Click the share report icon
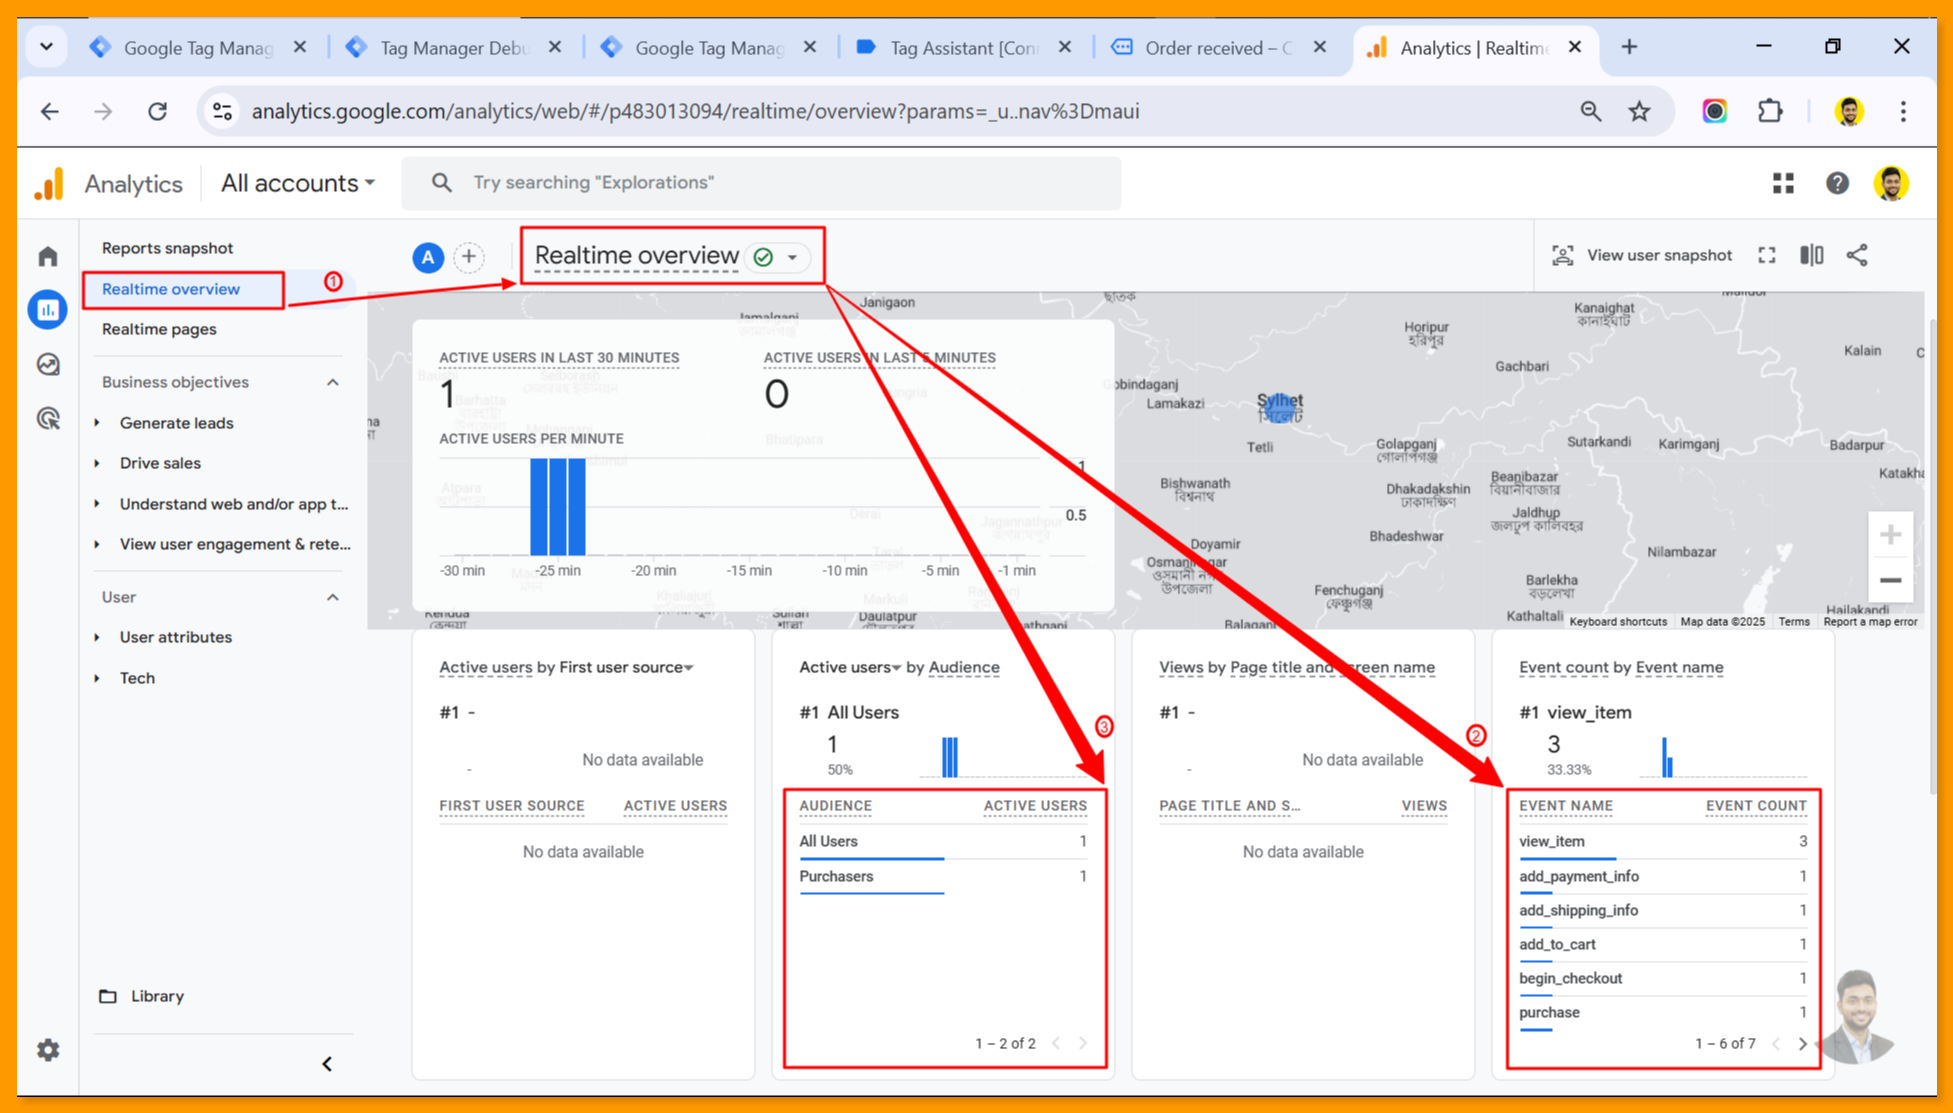Viewport: 1953px width, 1113px height. [1857, 256]
